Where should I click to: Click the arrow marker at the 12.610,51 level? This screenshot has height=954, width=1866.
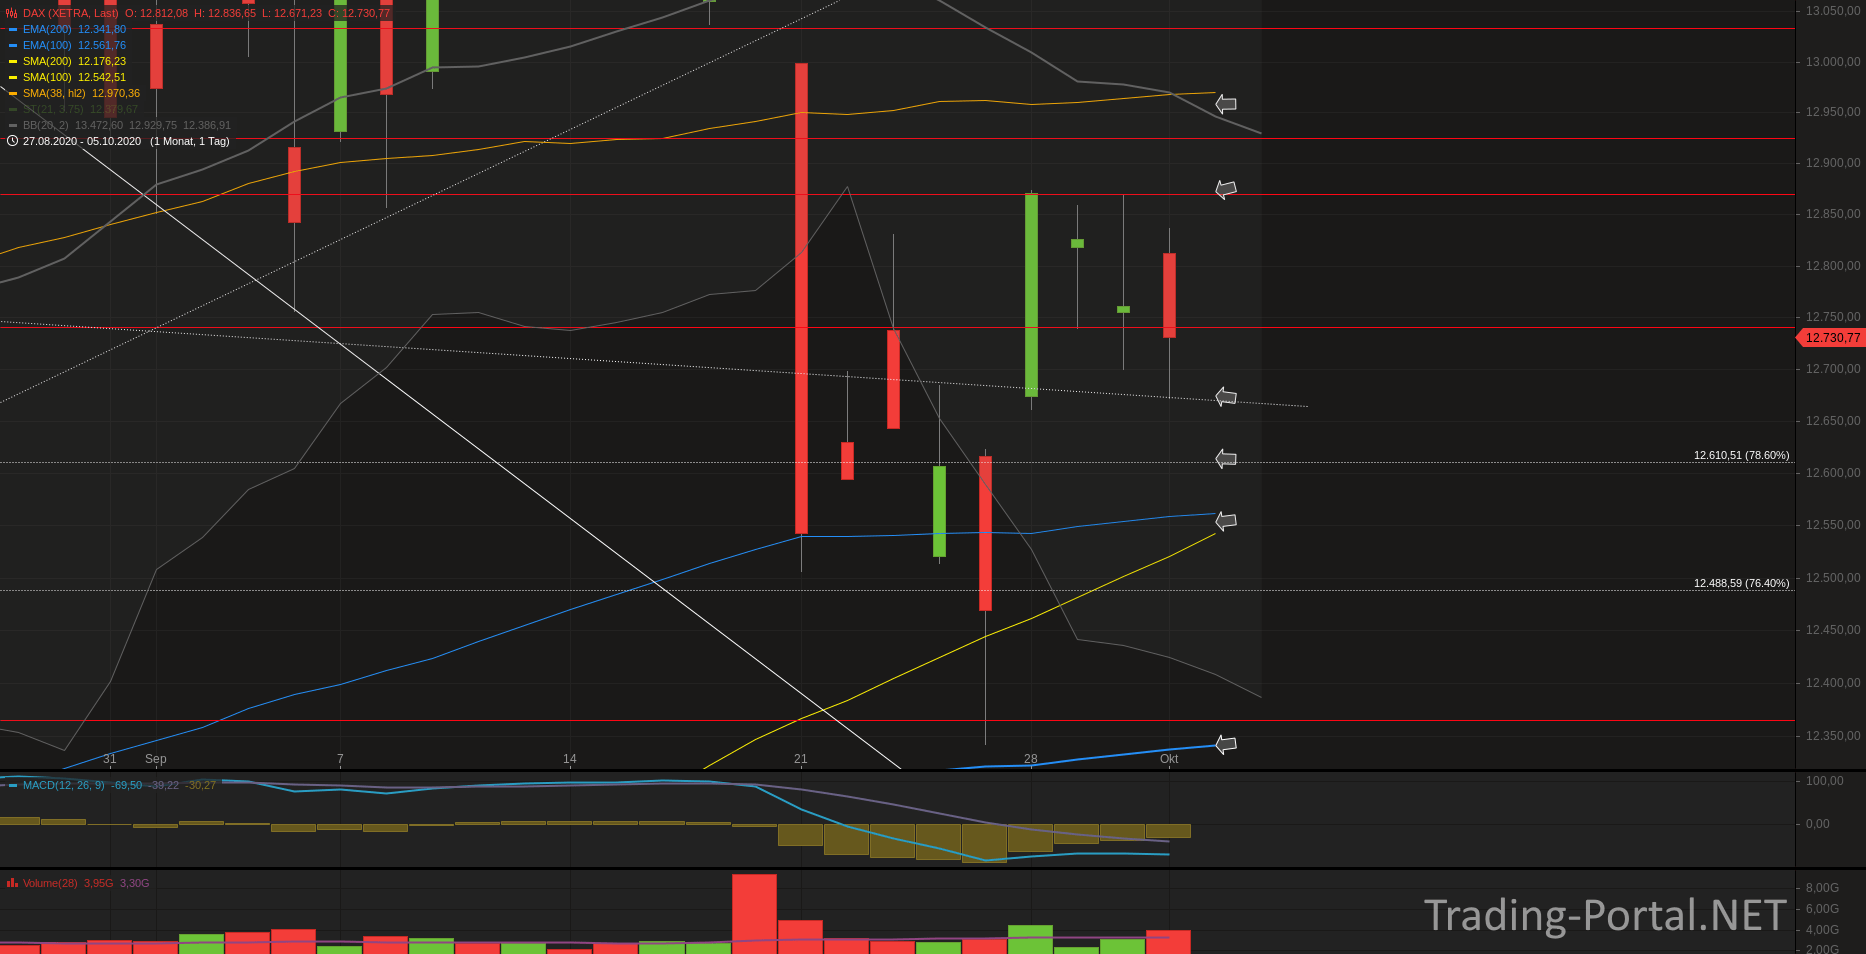1226,459
